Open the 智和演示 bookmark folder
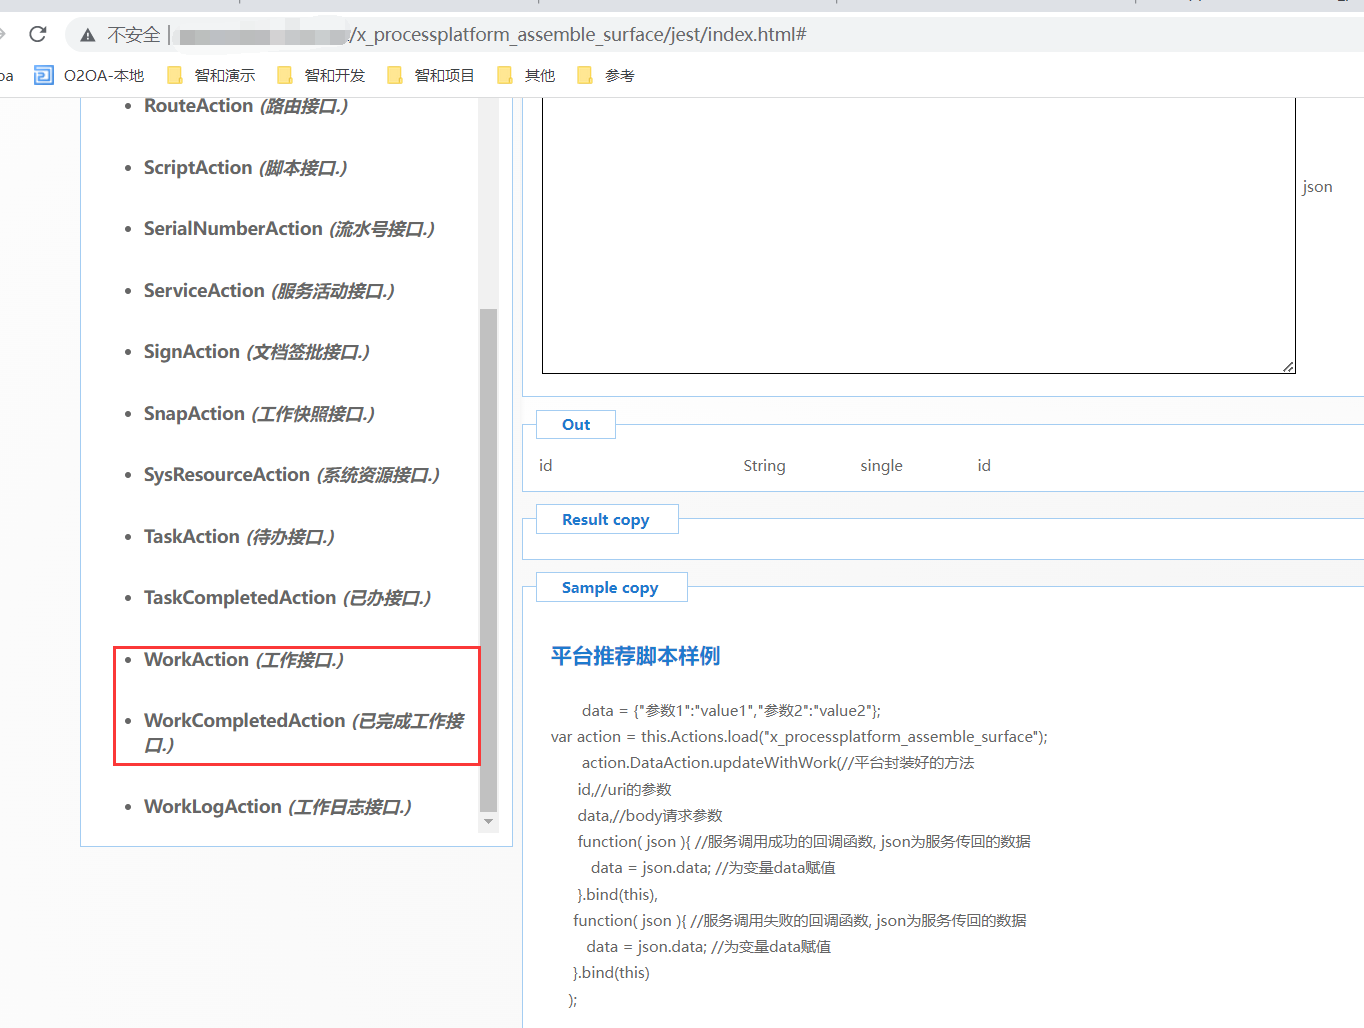Screen dimensions: 1364x1028 [211, 75]
